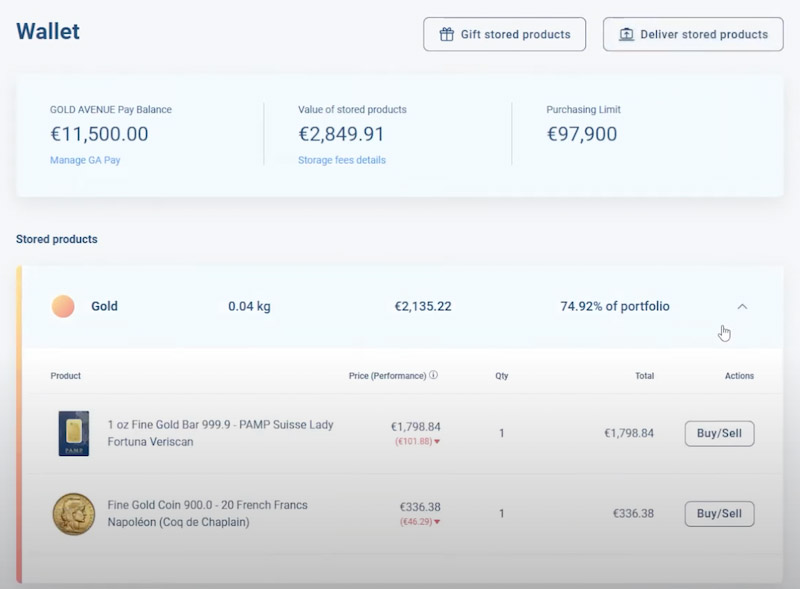Click the €1,798.84 price in the gold bar row
Image resolution: width=800 pixels, height=589 pixels.
(x=415, y=427)
